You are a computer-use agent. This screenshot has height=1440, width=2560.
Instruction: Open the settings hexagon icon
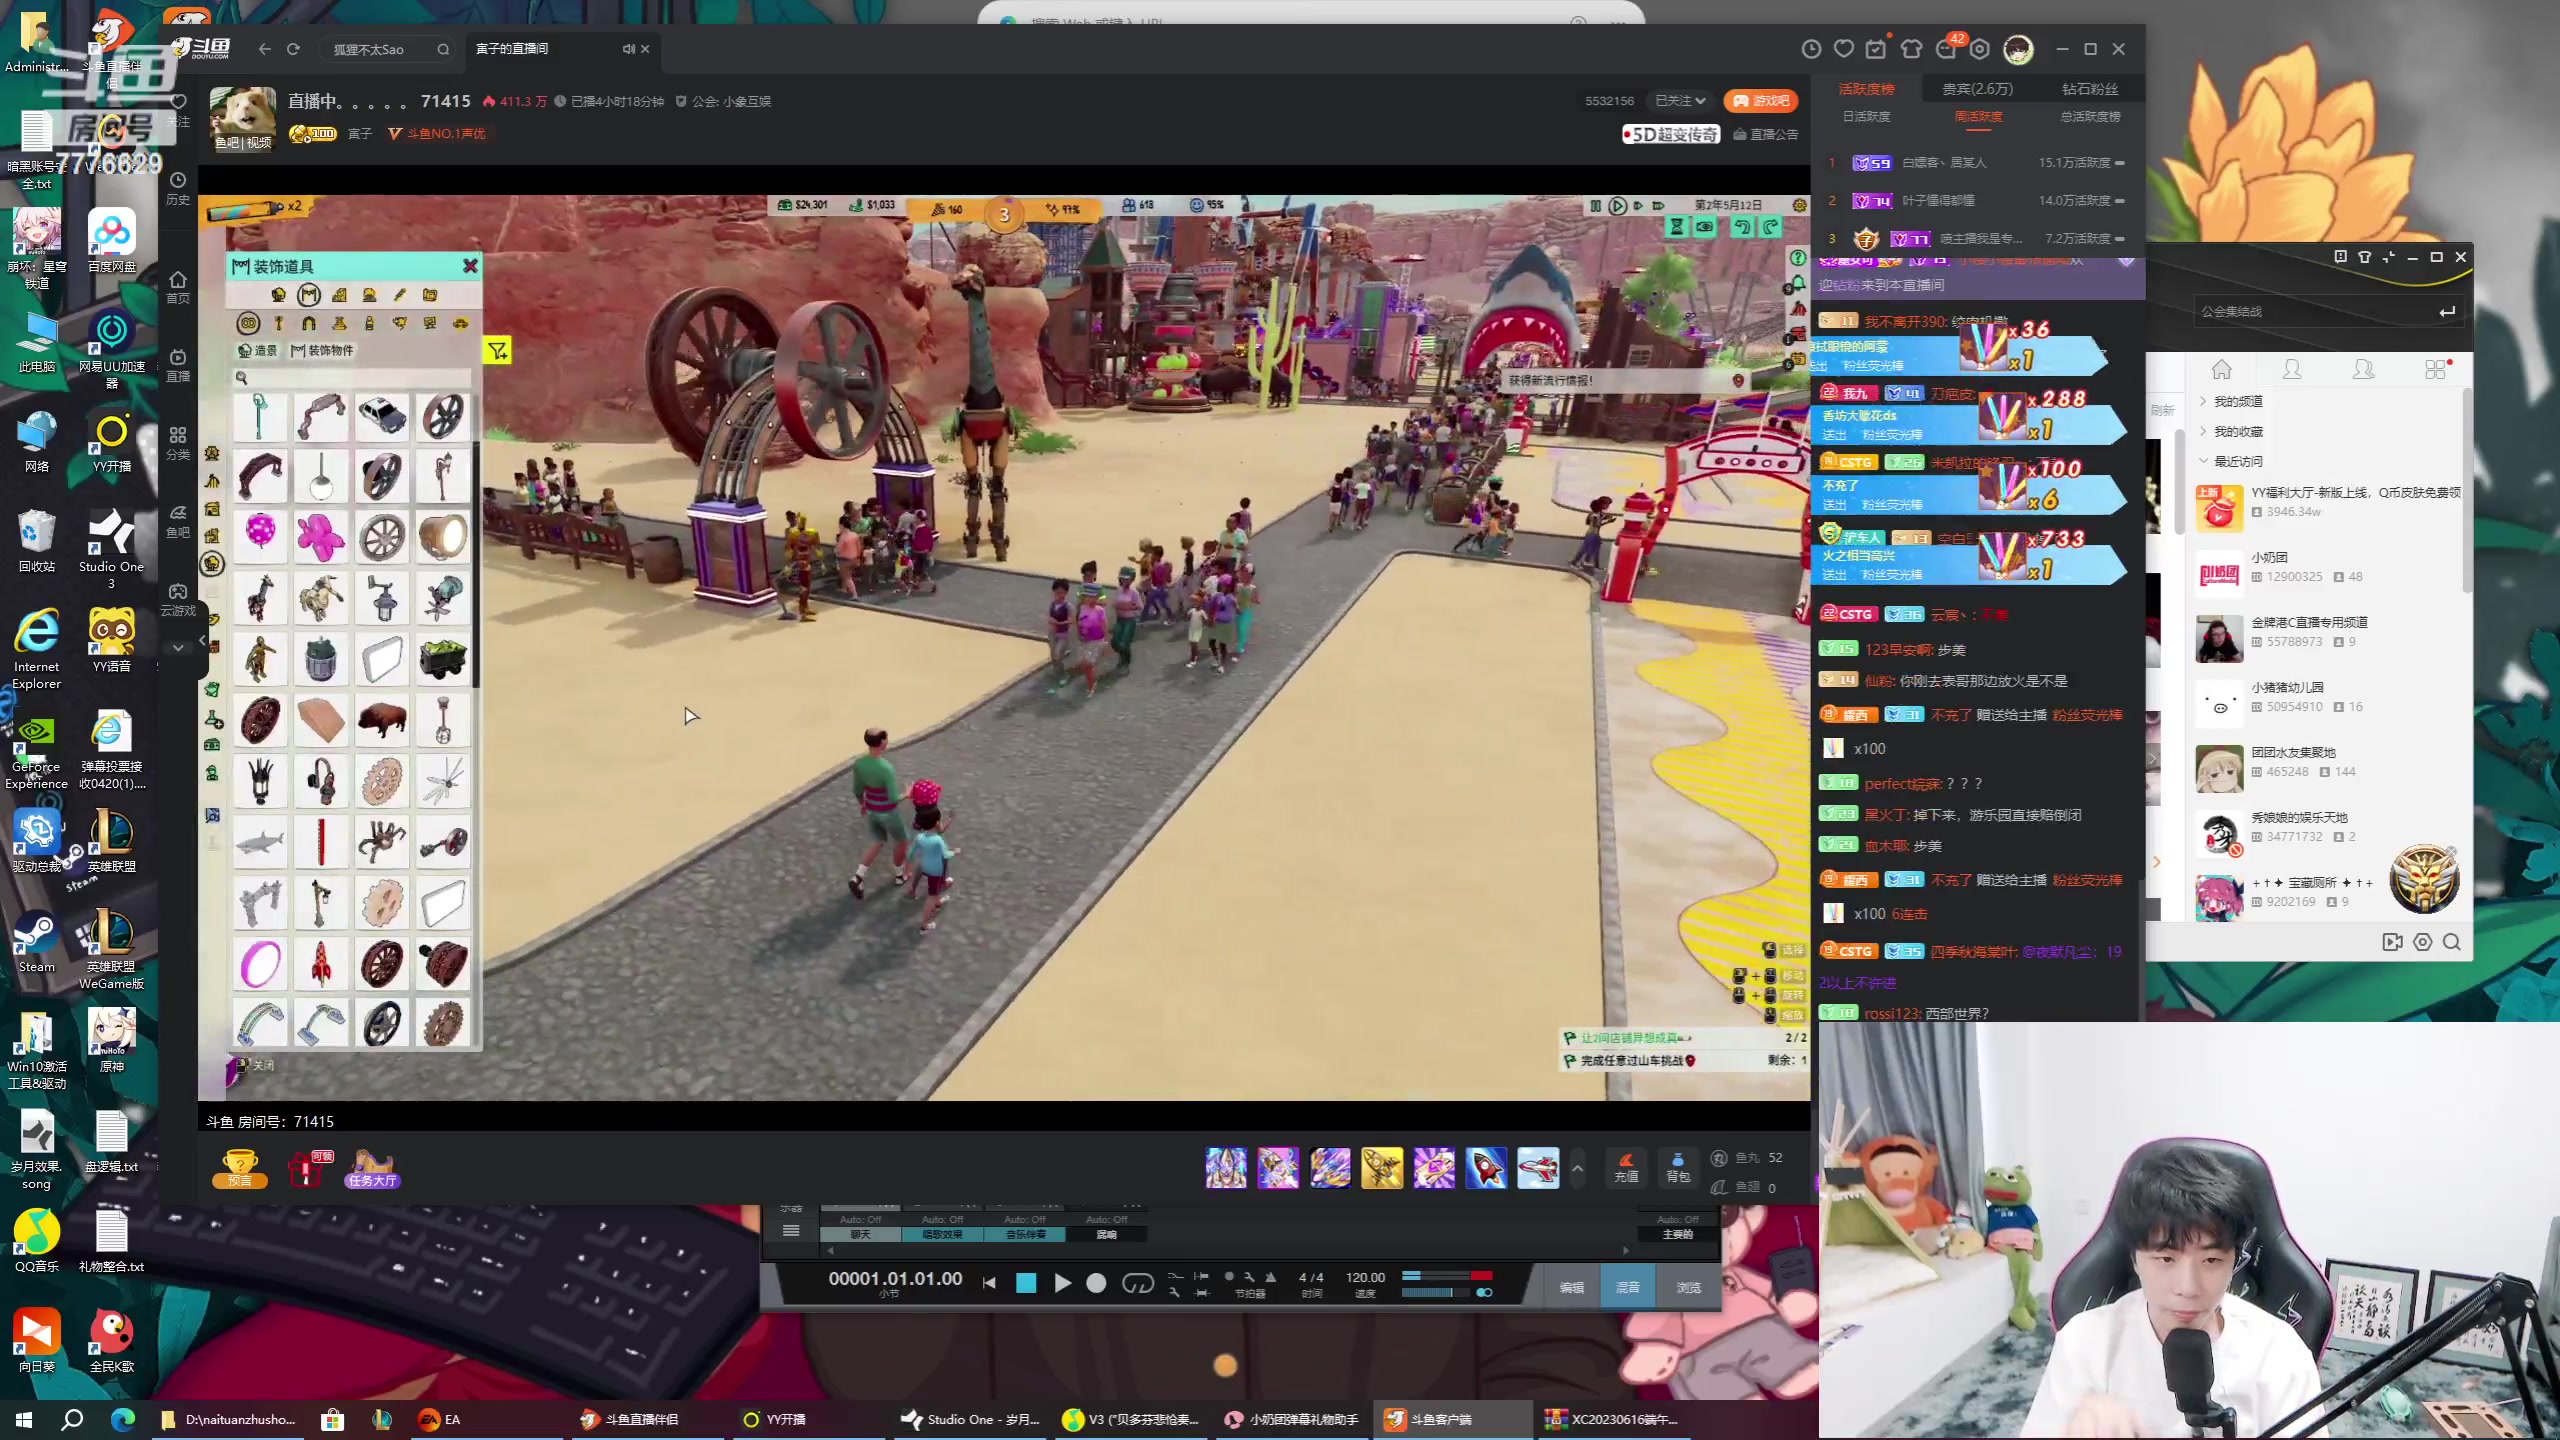point(1980,49)
